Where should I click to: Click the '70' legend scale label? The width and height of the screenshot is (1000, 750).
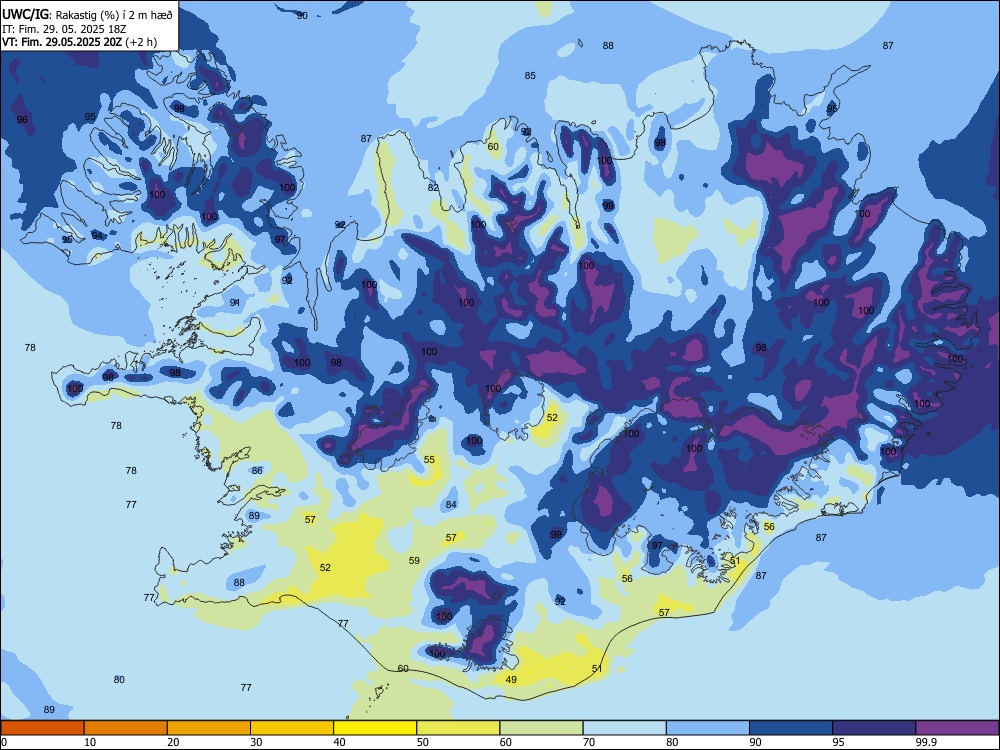pos(589,742)
